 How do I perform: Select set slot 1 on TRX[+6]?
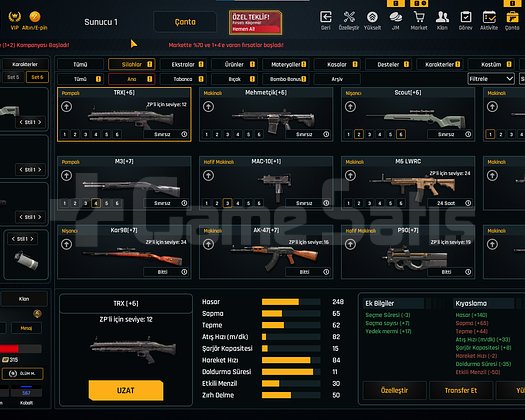click(x=65, y=135)
